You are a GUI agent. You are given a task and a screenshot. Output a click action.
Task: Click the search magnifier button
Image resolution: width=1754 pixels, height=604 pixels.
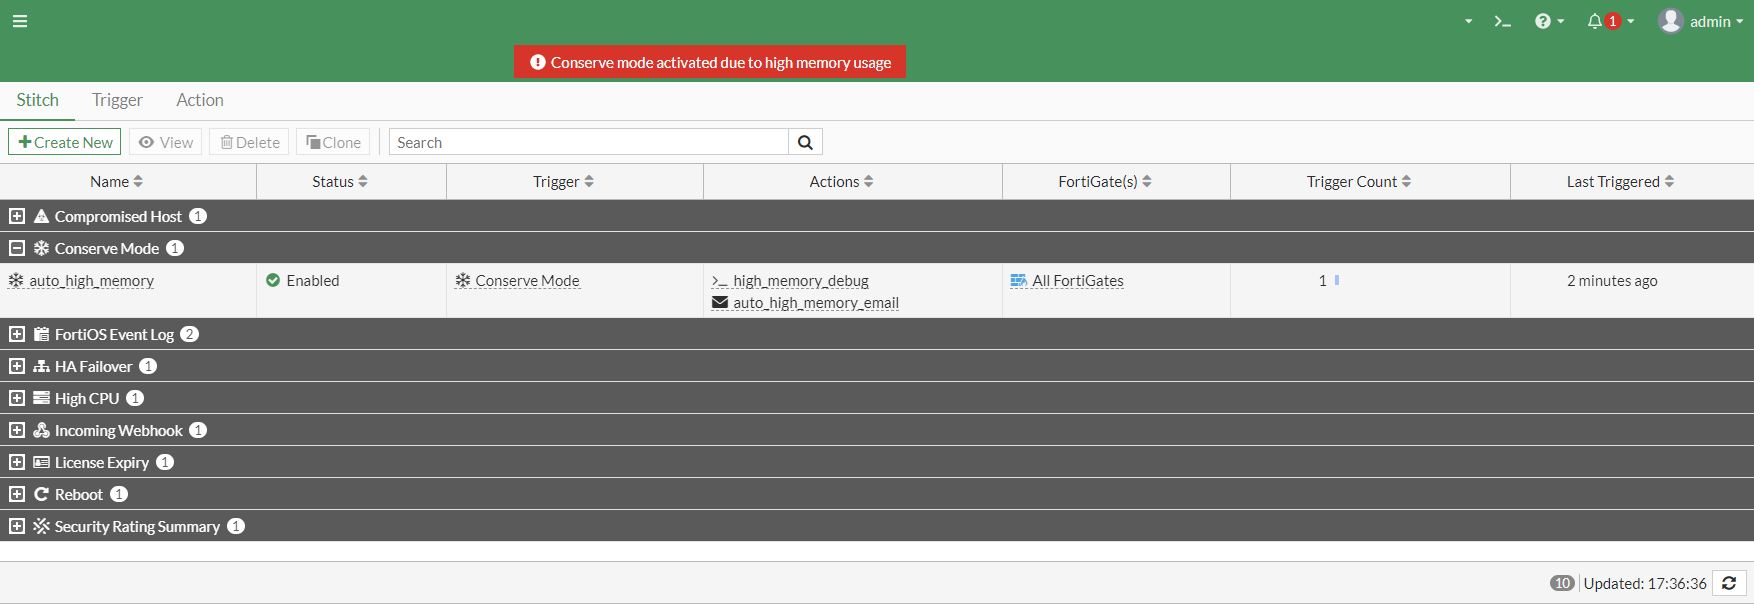pos(805,142)
